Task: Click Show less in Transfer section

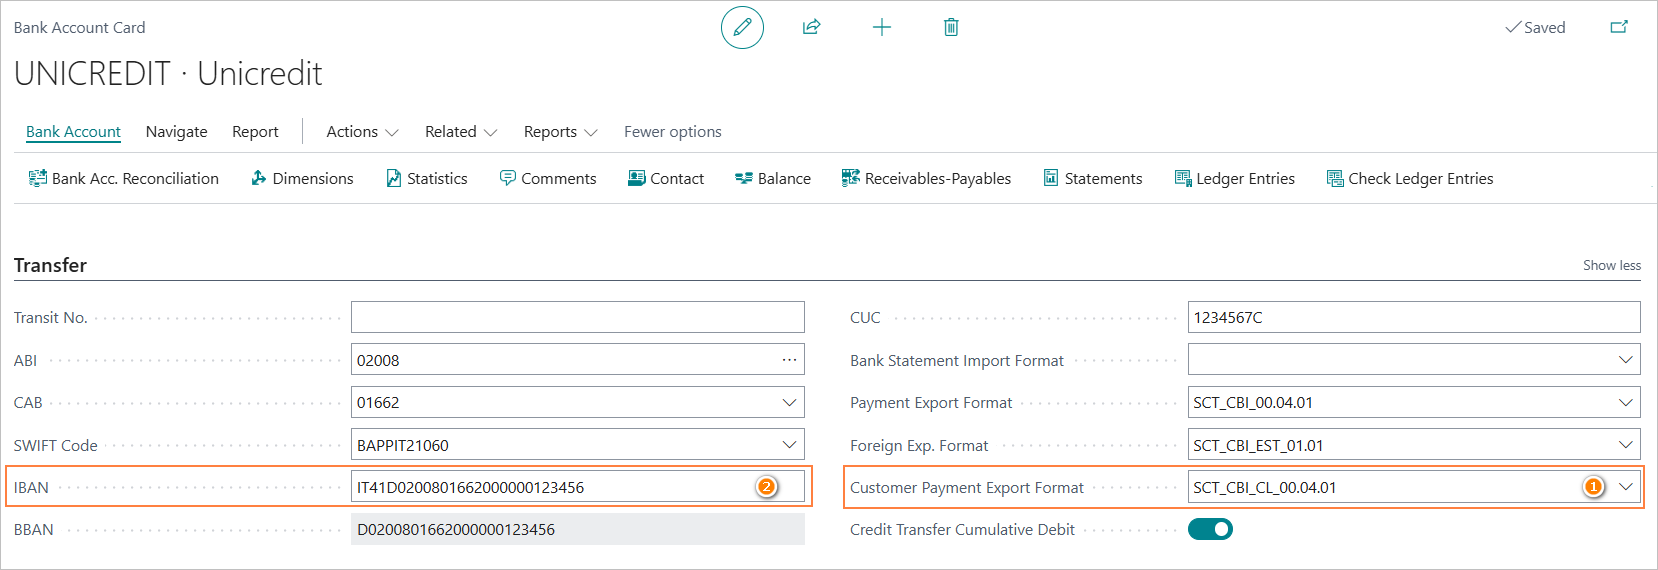Action: (1612, 265)
